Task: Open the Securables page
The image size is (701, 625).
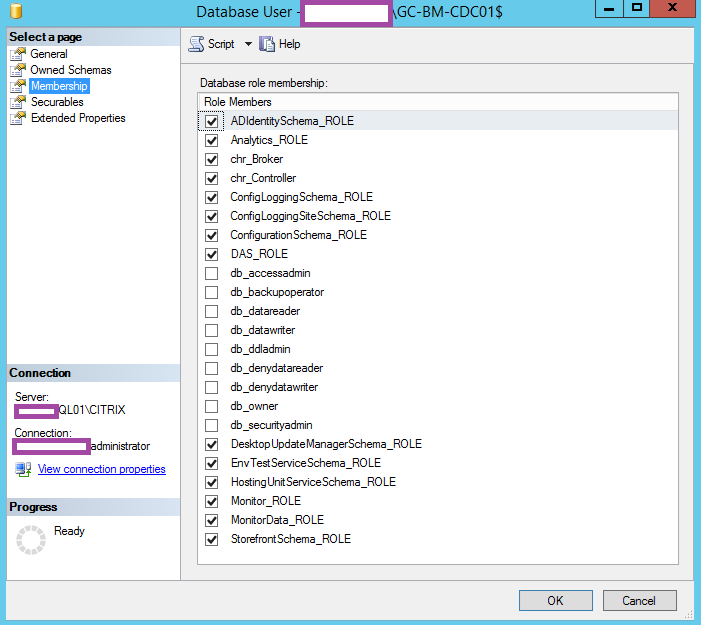Action: (57, 102)
